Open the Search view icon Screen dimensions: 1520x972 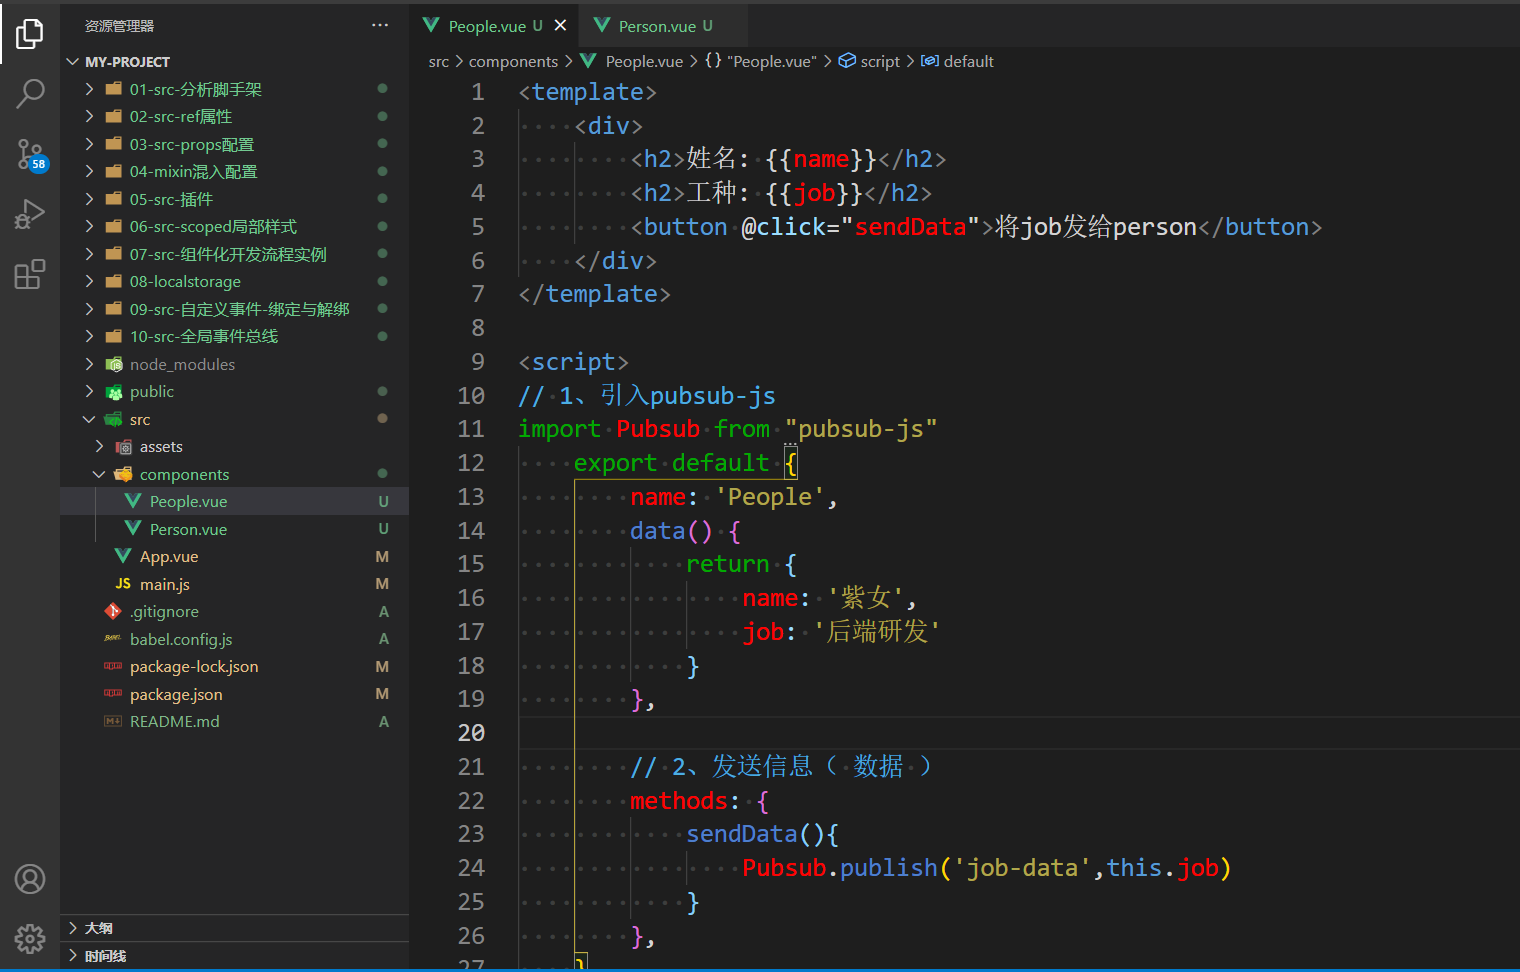point(30,94)
